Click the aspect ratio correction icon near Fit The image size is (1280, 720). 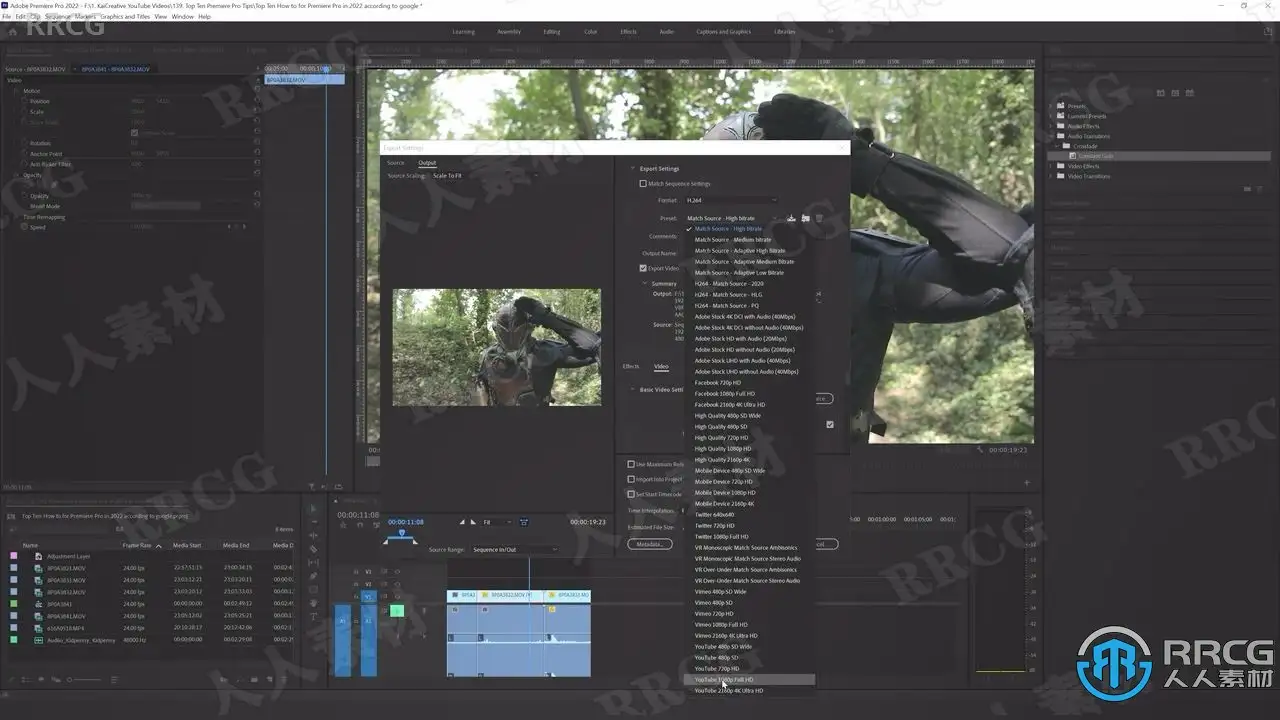tap(524, 522)
